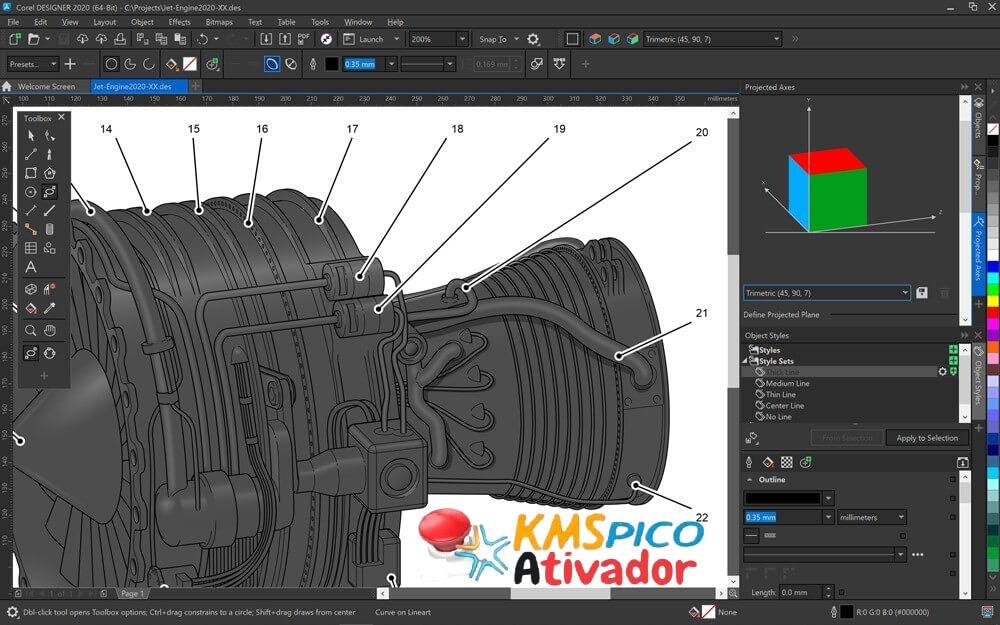Click the Open folder icon
Screen dimensions: 1000x625
coord(34,39)
